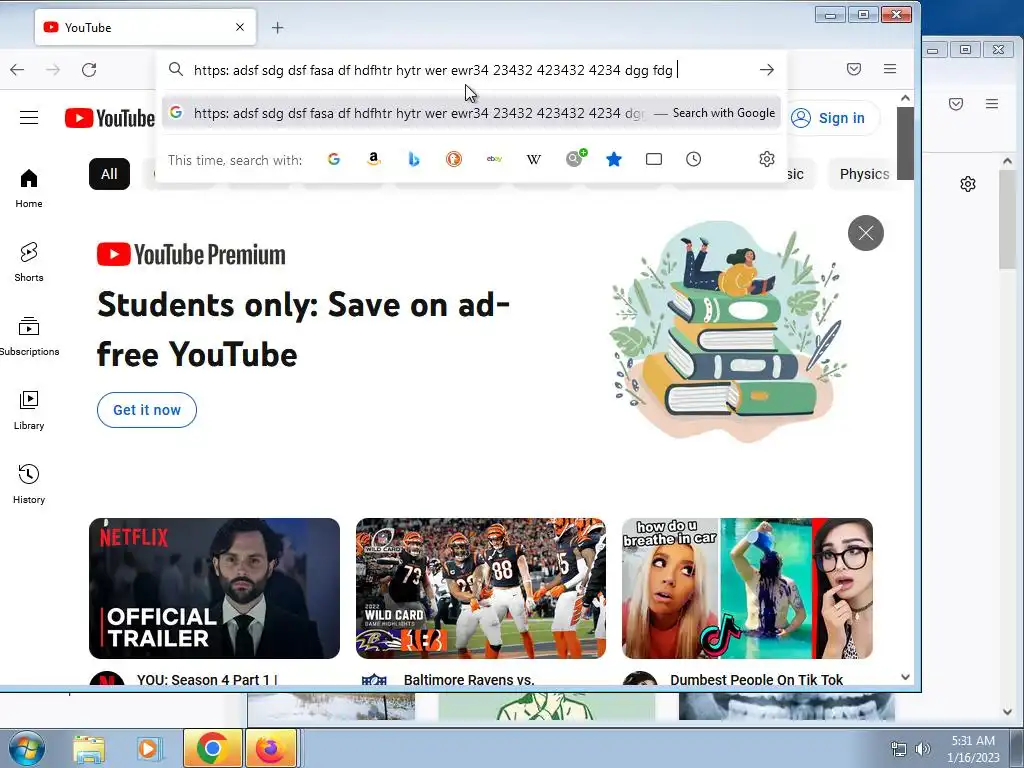Open the Dumbest People On Tik Tok thumbnail
The width and height of the screenshot is (1024, 768).
(747, 588)
